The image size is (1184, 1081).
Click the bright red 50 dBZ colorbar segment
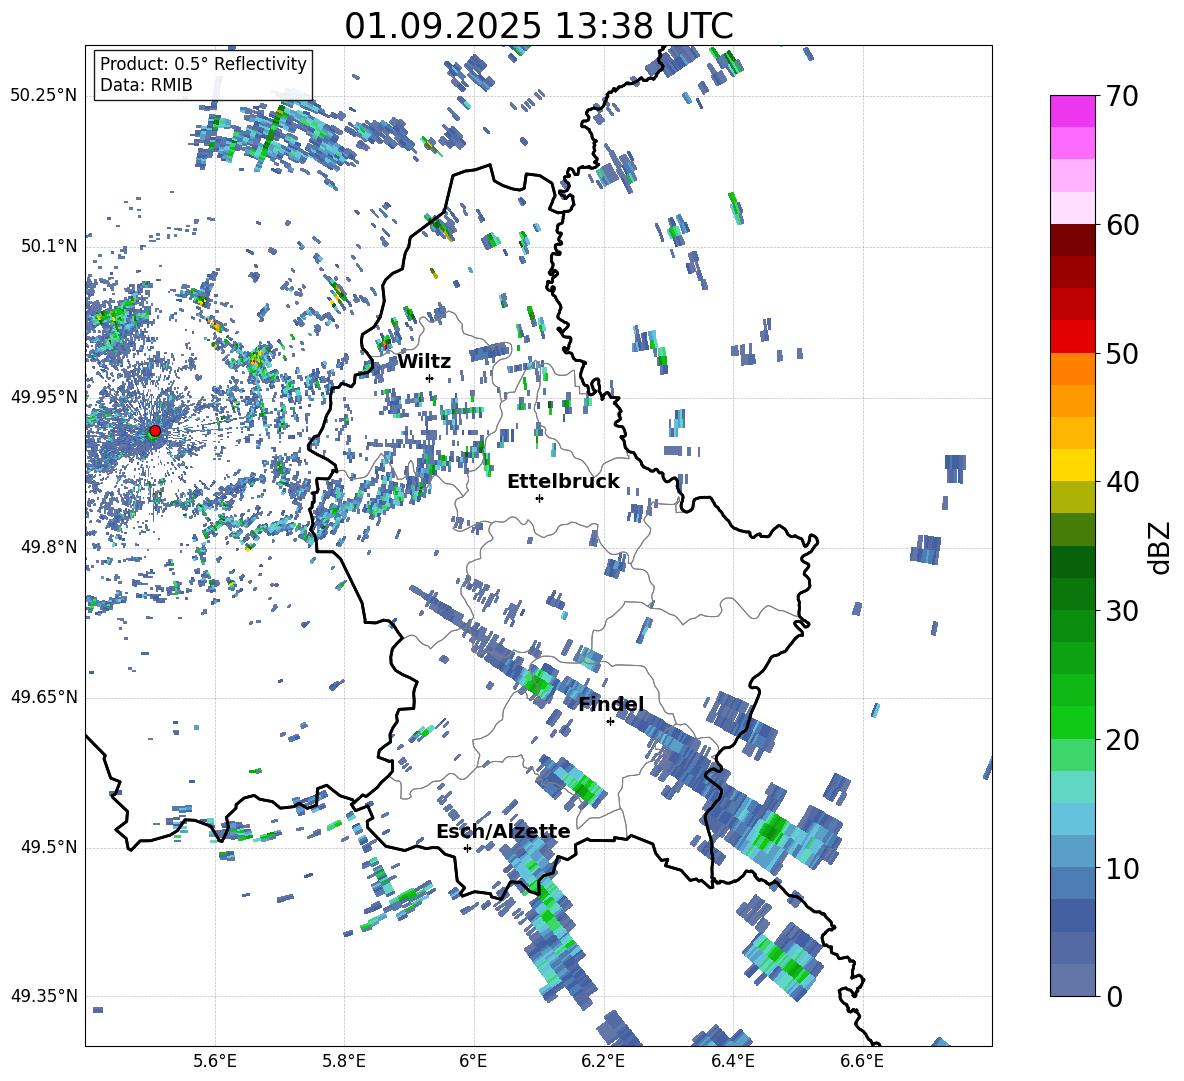pos(1072,337)
